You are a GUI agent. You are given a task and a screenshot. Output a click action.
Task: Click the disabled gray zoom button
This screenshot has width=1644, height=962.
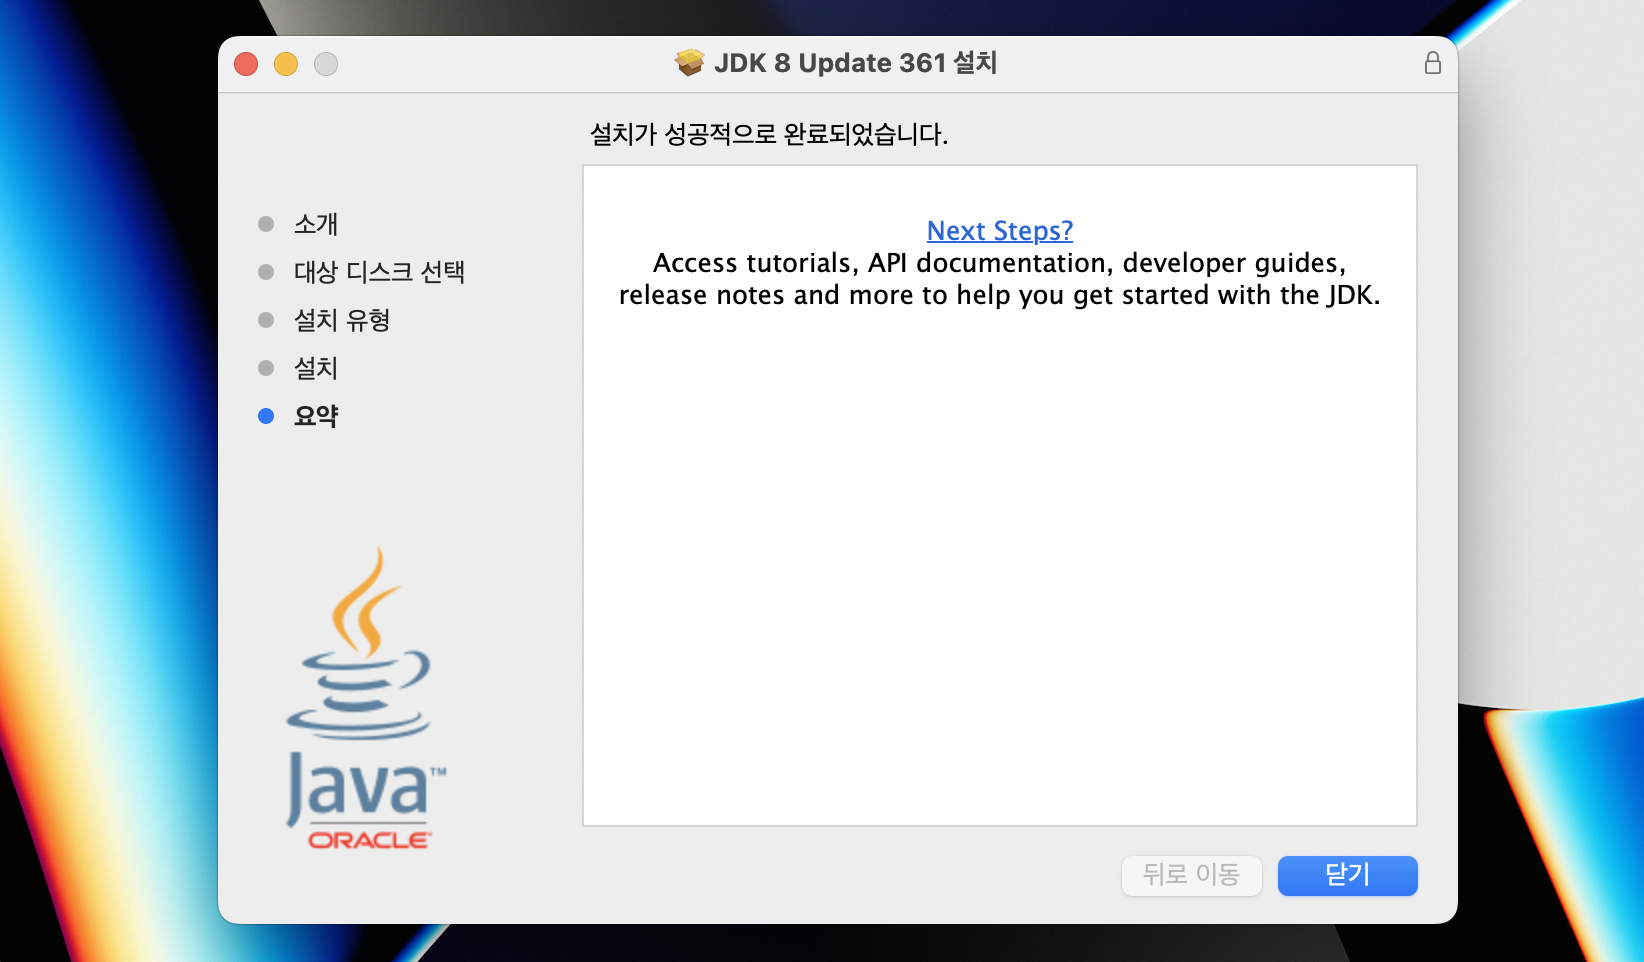pyautogui.click(x=326, y=64)
